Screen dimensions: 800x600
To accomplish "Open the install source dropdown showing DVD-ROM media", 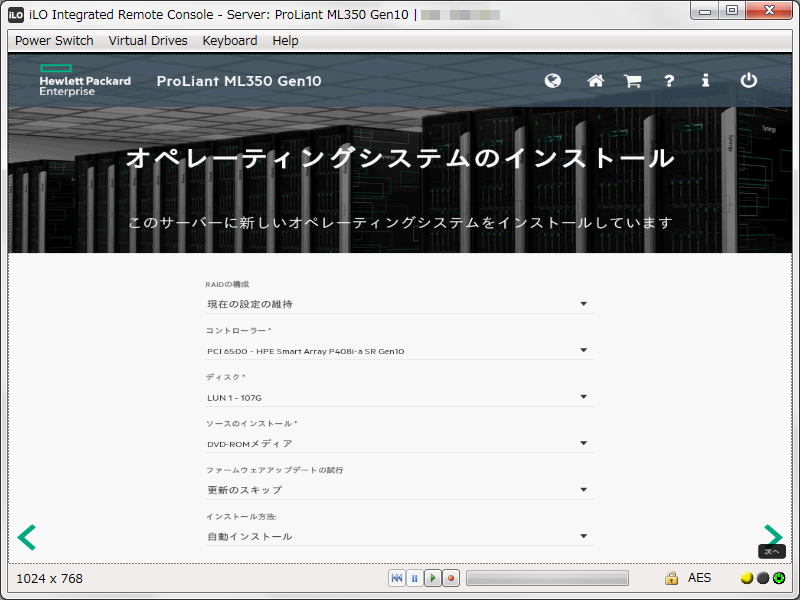I will tap(583, 442).
